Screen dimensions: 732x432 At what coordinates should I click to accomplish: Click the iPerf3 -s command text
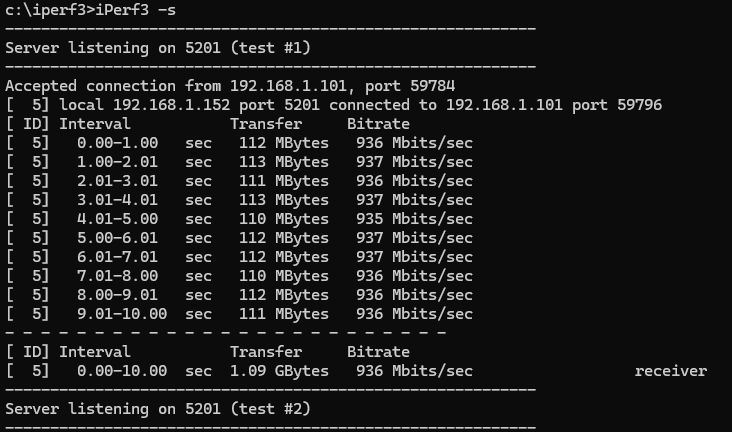[135, 10]
